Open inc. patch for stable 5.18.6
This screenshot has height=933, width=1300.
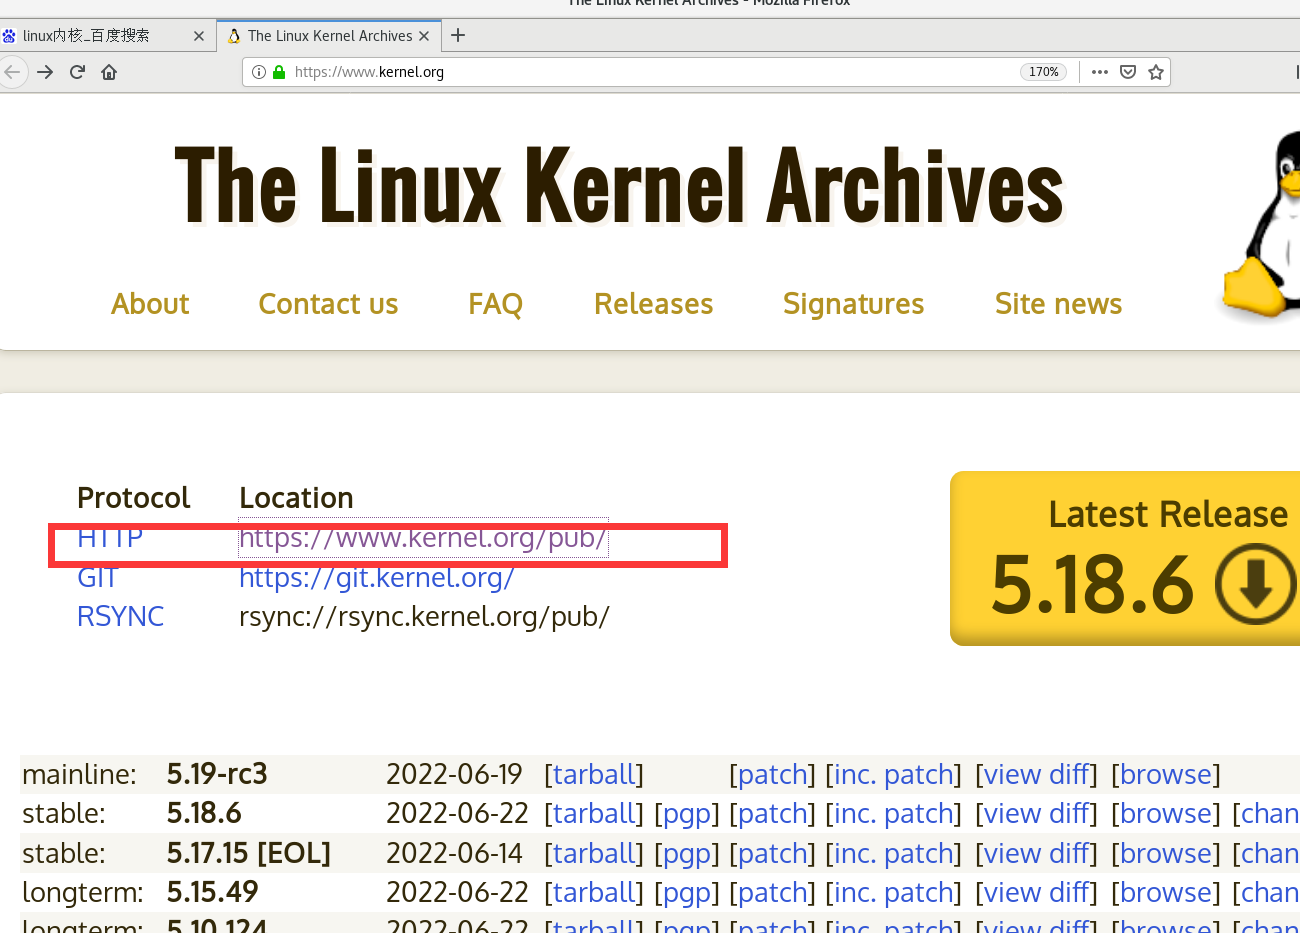point(894,814)
